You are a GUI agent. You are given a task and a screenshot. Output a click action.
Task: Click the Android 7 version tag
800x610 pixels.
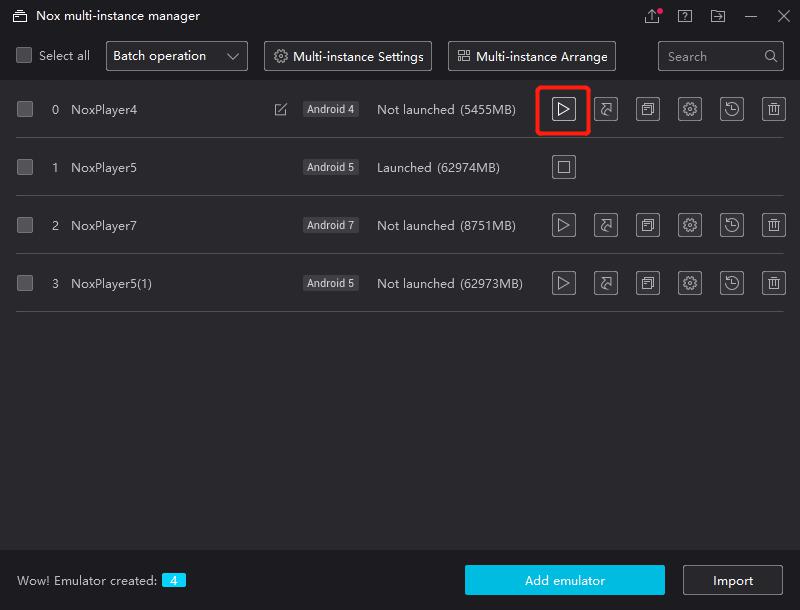coord(331,225)
